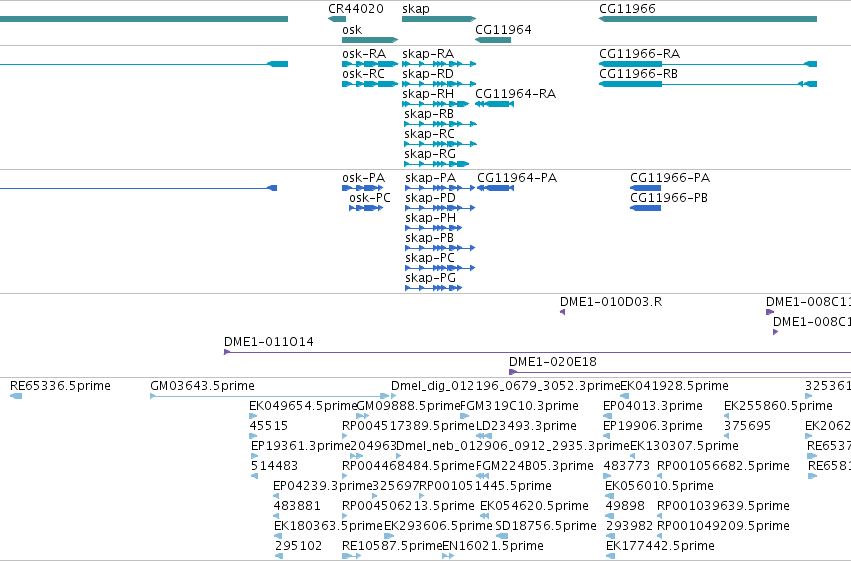Click the CG11964 gene label
Screen dimensions: 851x561
tap(503, 30)
